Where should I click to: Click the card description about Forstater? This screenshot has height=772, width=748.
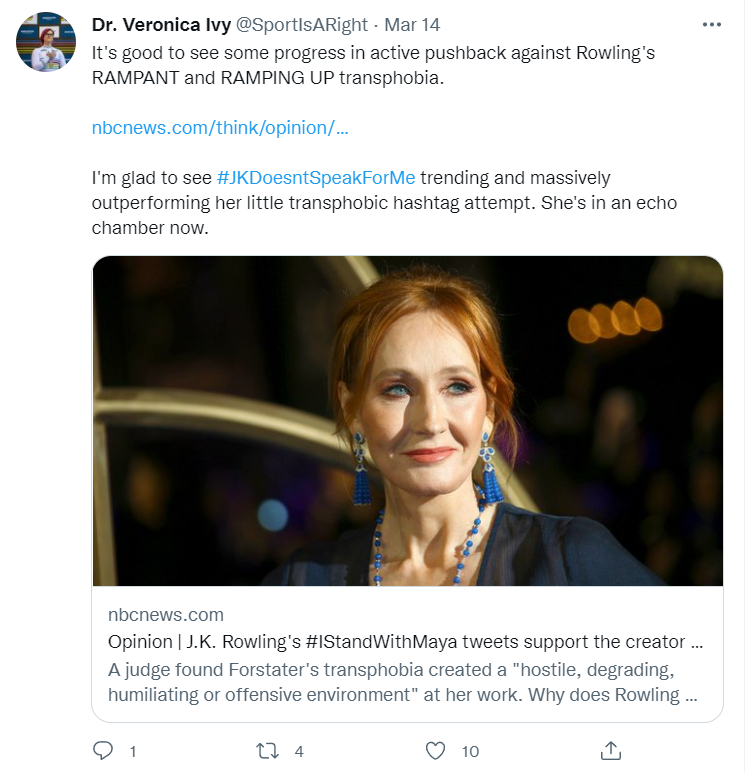pos(403,682)
